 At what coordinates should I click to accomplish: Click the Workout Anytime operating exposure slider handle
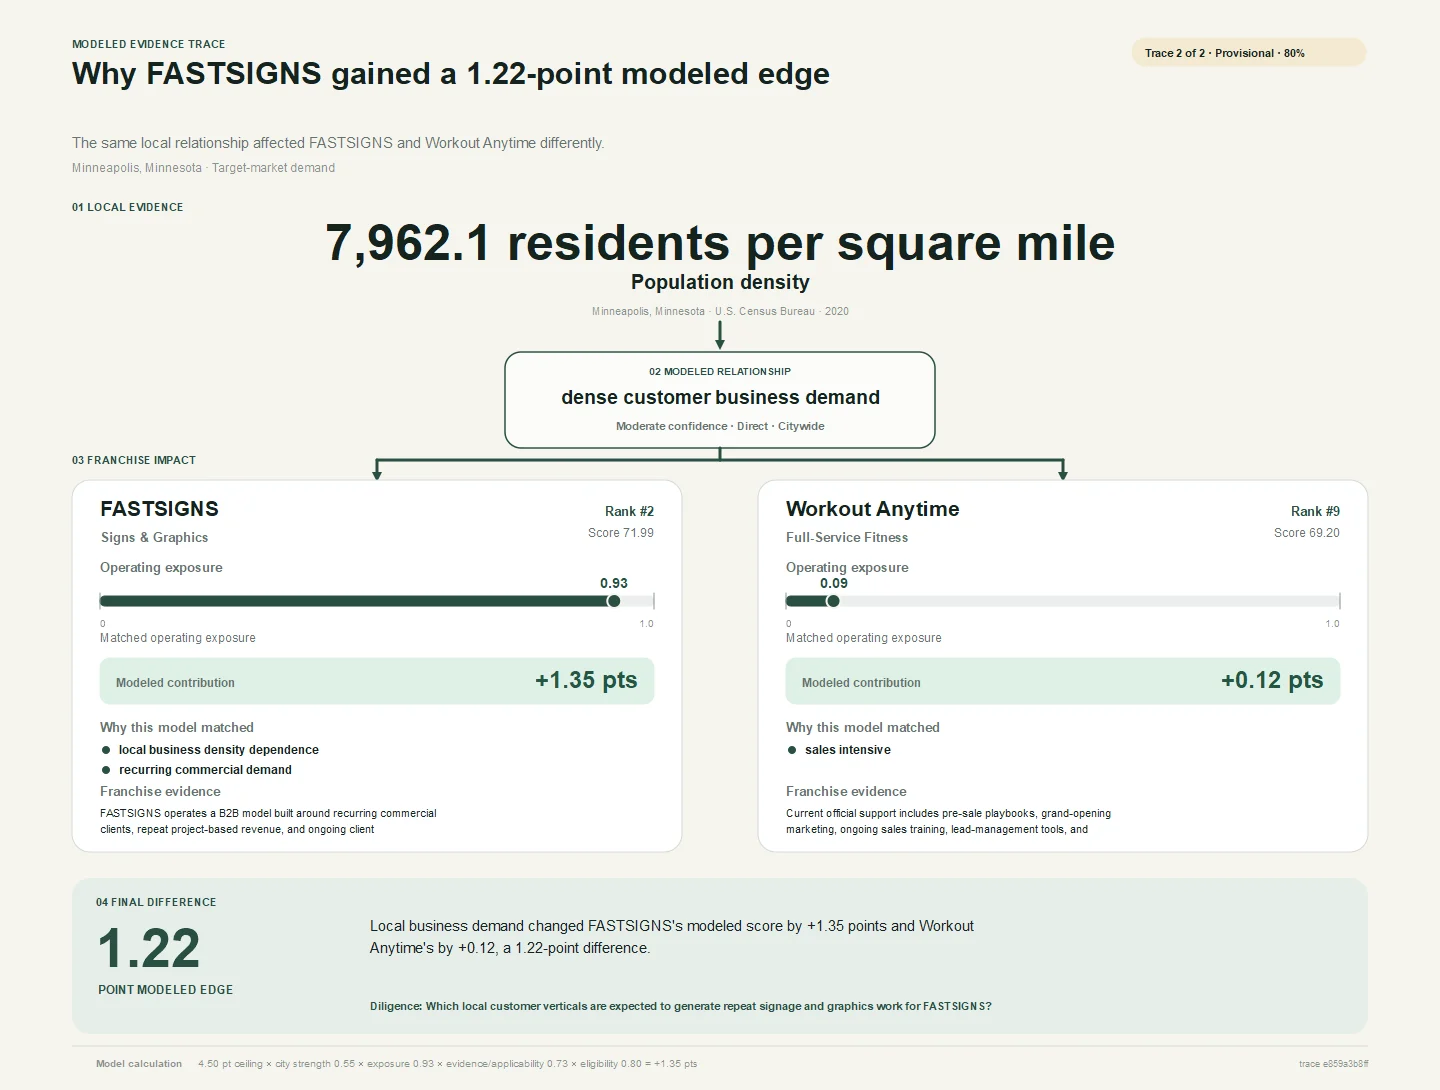pyautogui.click(x=833, y=601)
